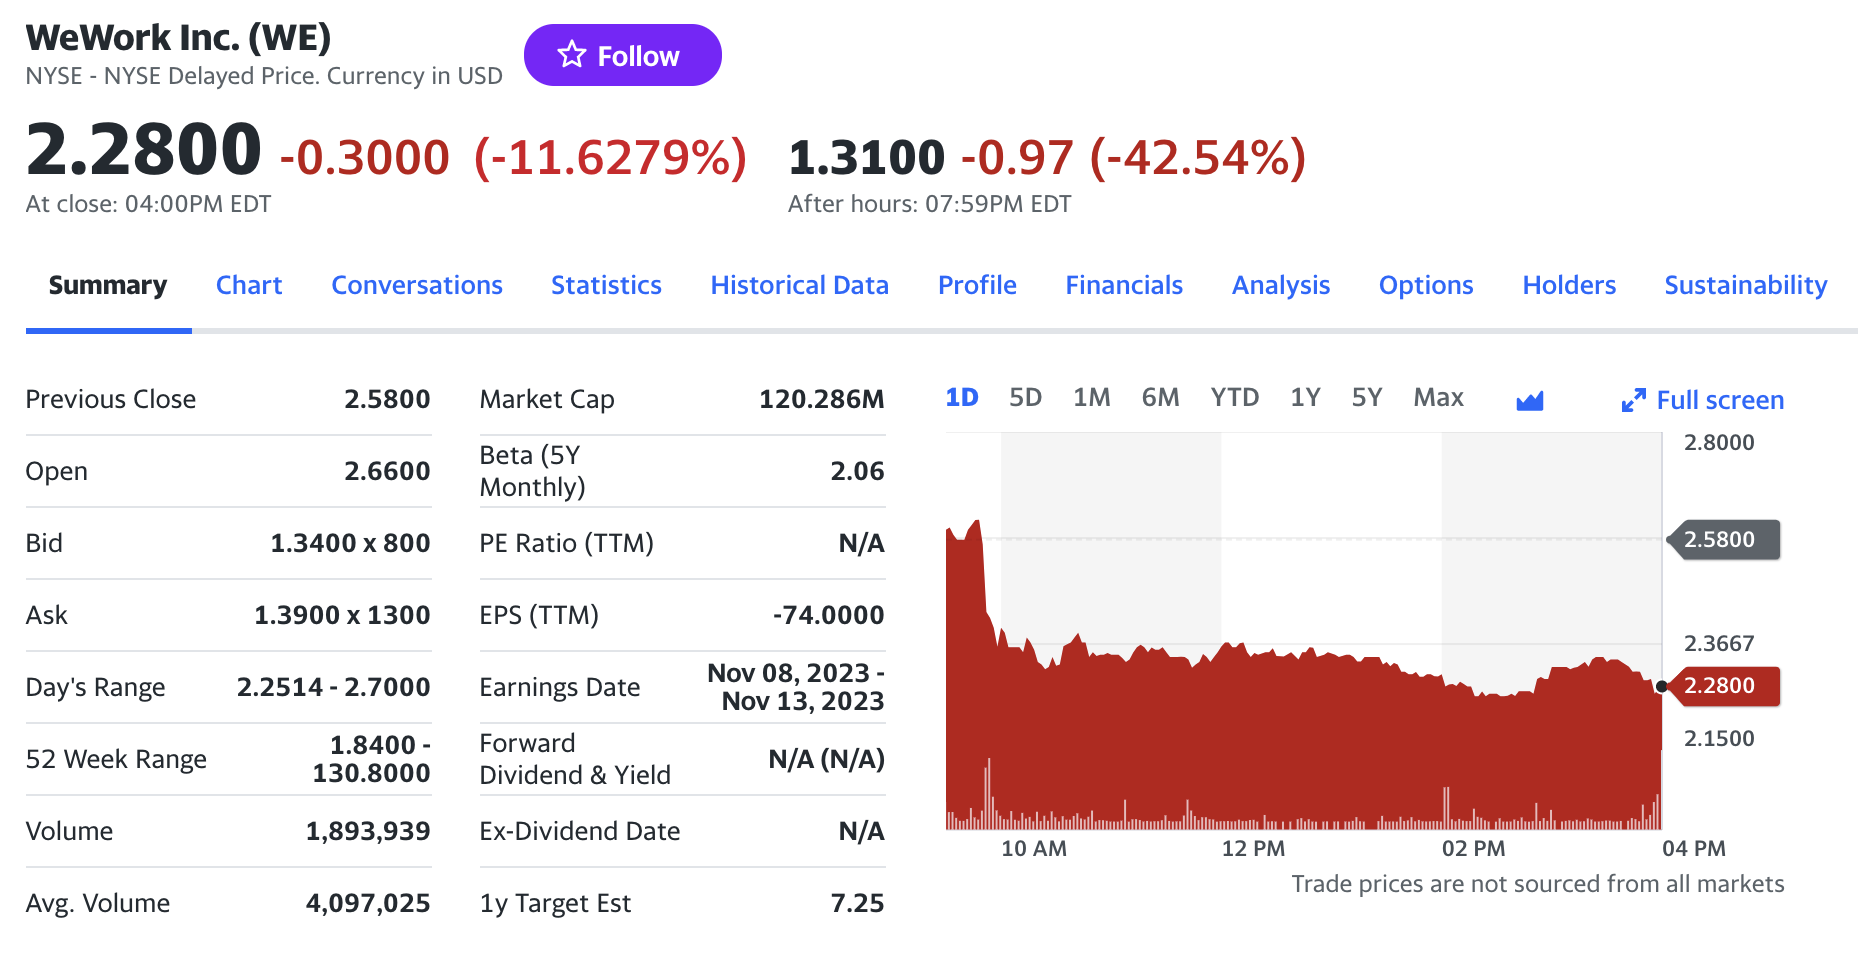The height and width of the screenshot is (968, 1858).
Task: Go to the Conversations tab
Action: (x=417, y=286)
